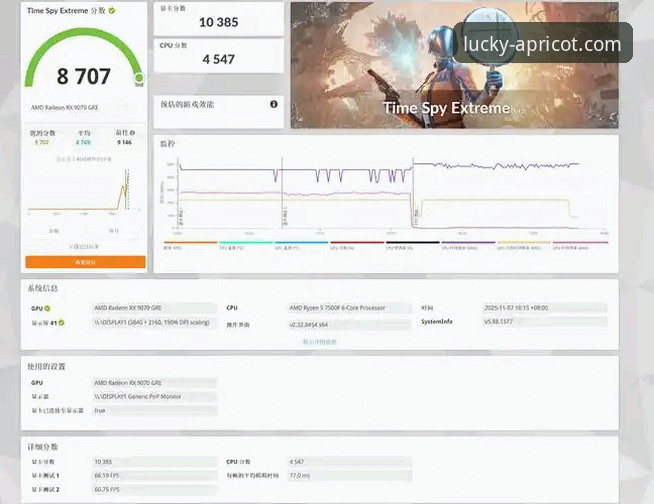
Task: Click the info icon in estimated game performance
Action: [x=273, y=104]
